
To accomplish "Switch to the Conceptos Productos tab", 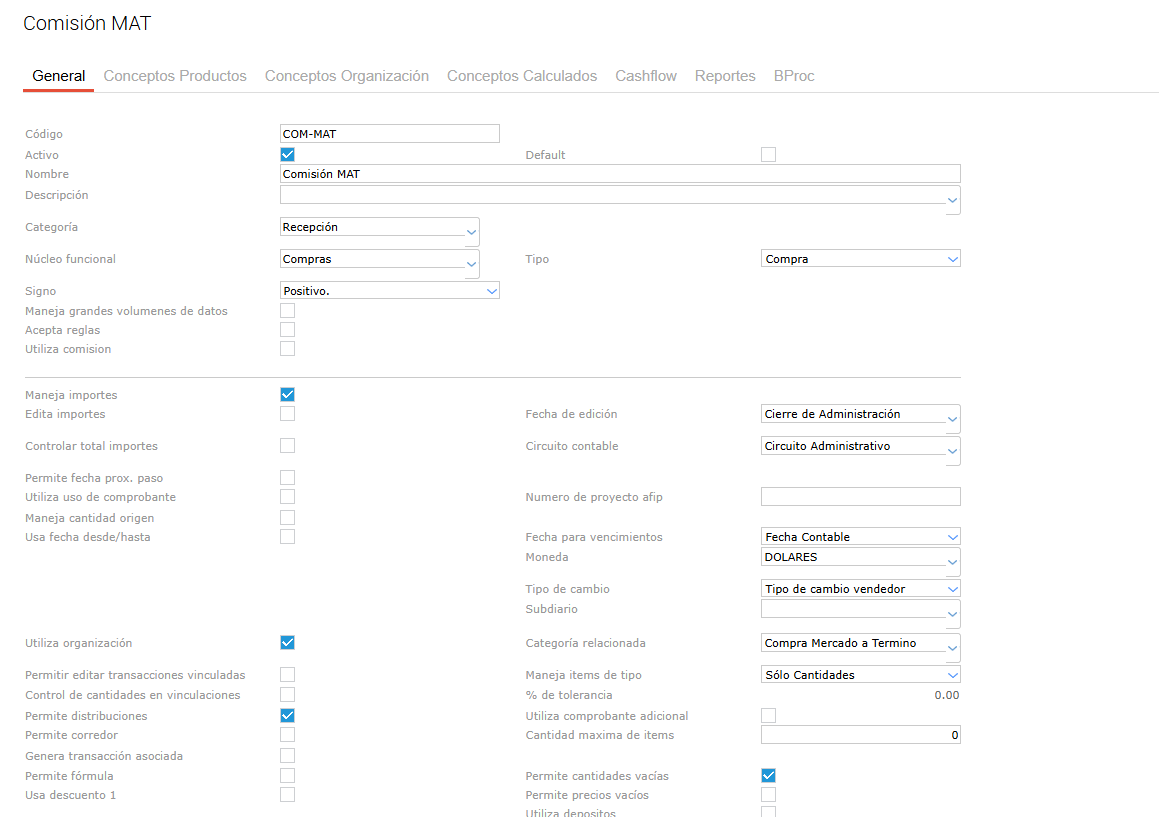I will coord(175,76).
